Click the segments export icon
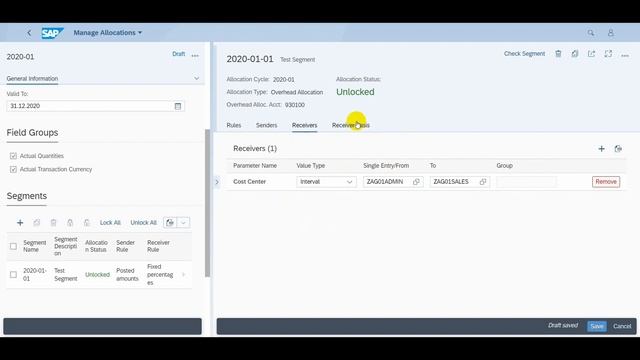 coord(170,222)
